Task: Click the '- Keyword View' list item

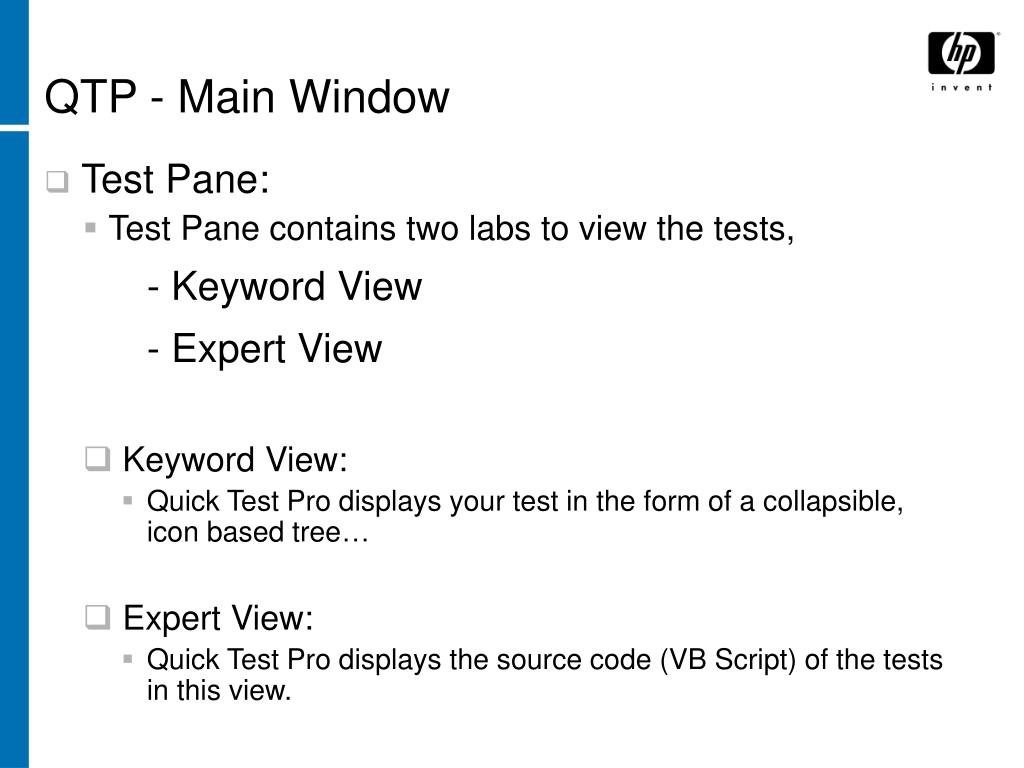Action: click(285, 286)
